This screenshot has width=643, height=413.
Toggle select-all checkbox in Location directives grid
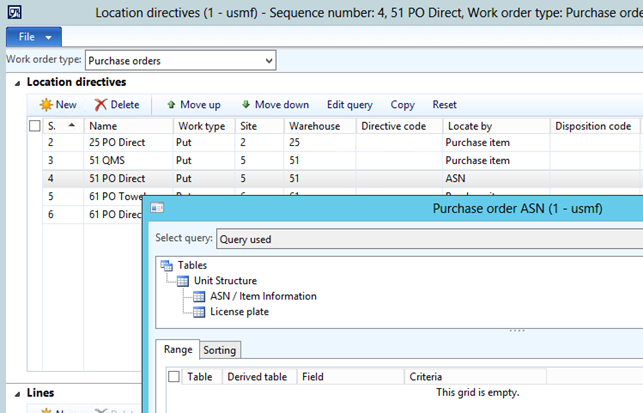coord(34,127)
